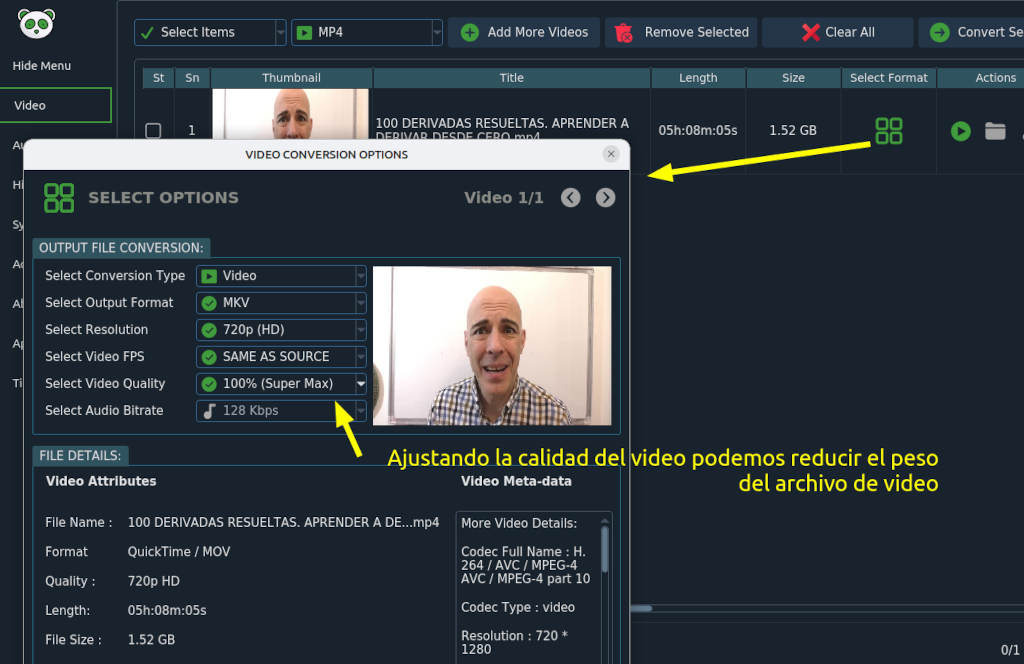Click the video preview image in dialog
The image size is (1024, 664).
coord(492,345)
